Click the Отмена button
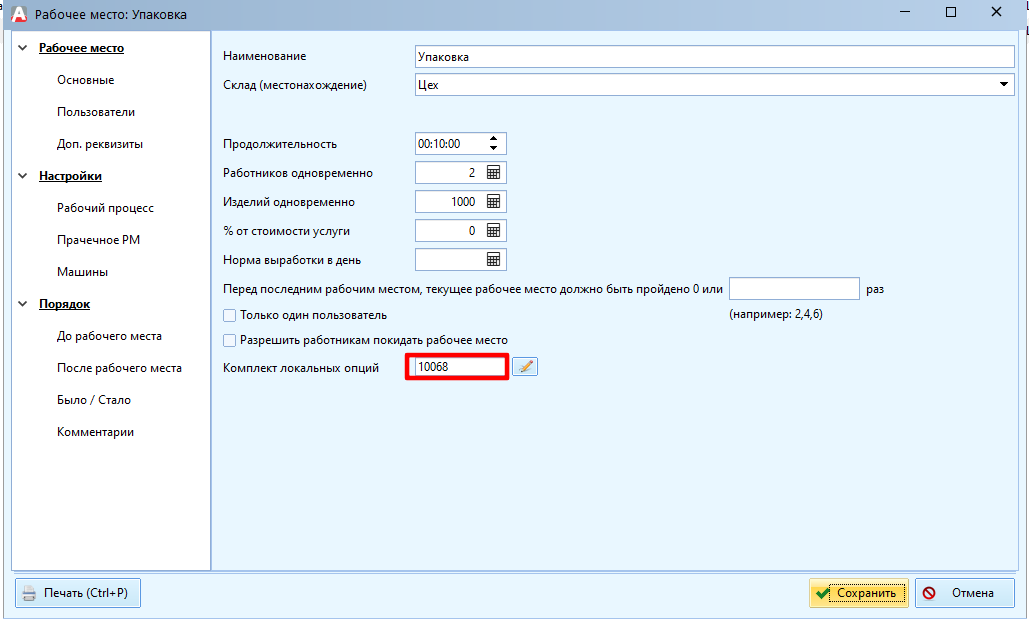 pyautogui.click(x=964, y=593)
